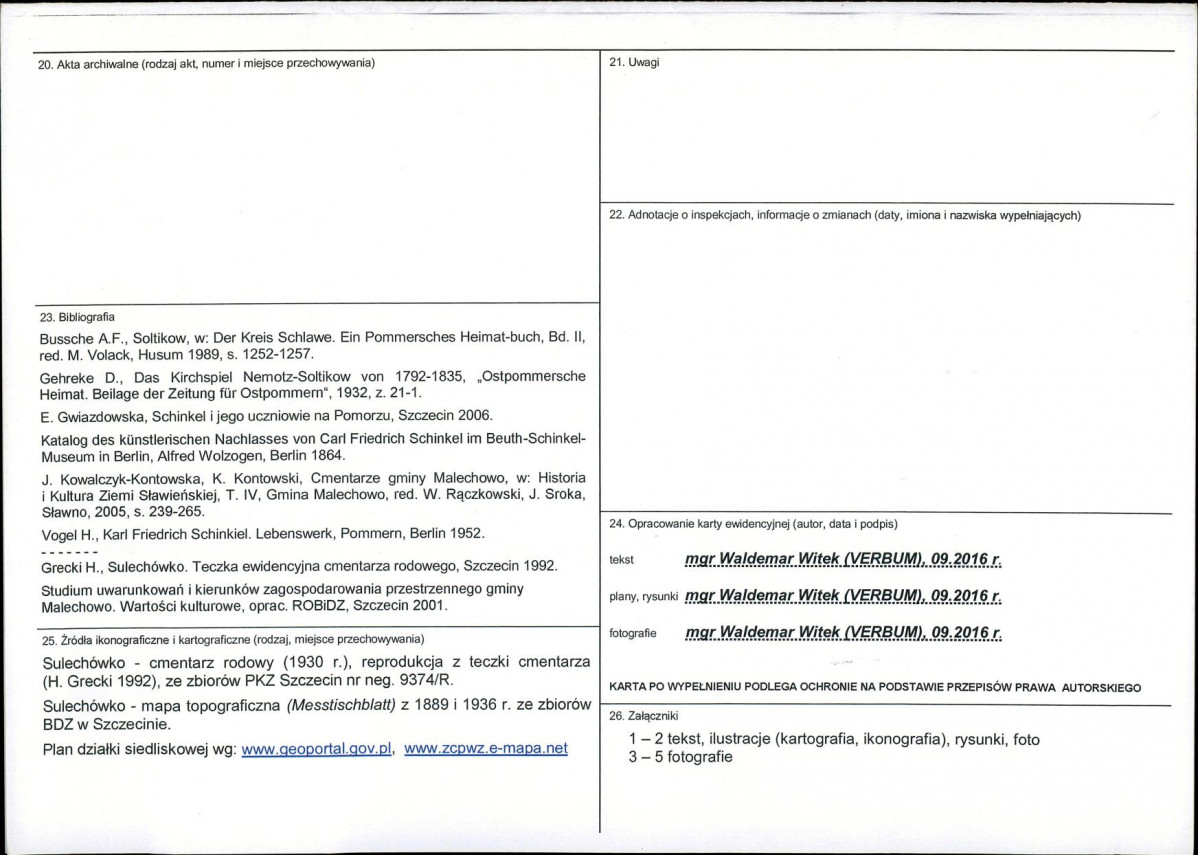
Task: Select the Kowalczyk-Kontowska Cmentarze gminy Malechowo entry
Action: pyautogui.click(x=313, y=494)
